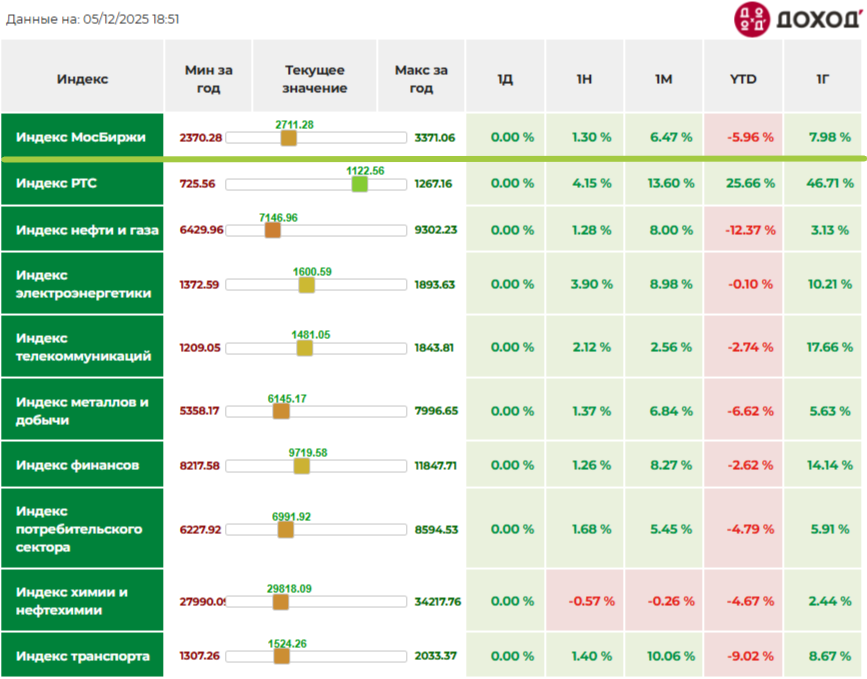This screenshot has width=867, height=679.
Task: Click the 1600.59 slider marker for электроэнергетики
Action: [x=307, y=285]
